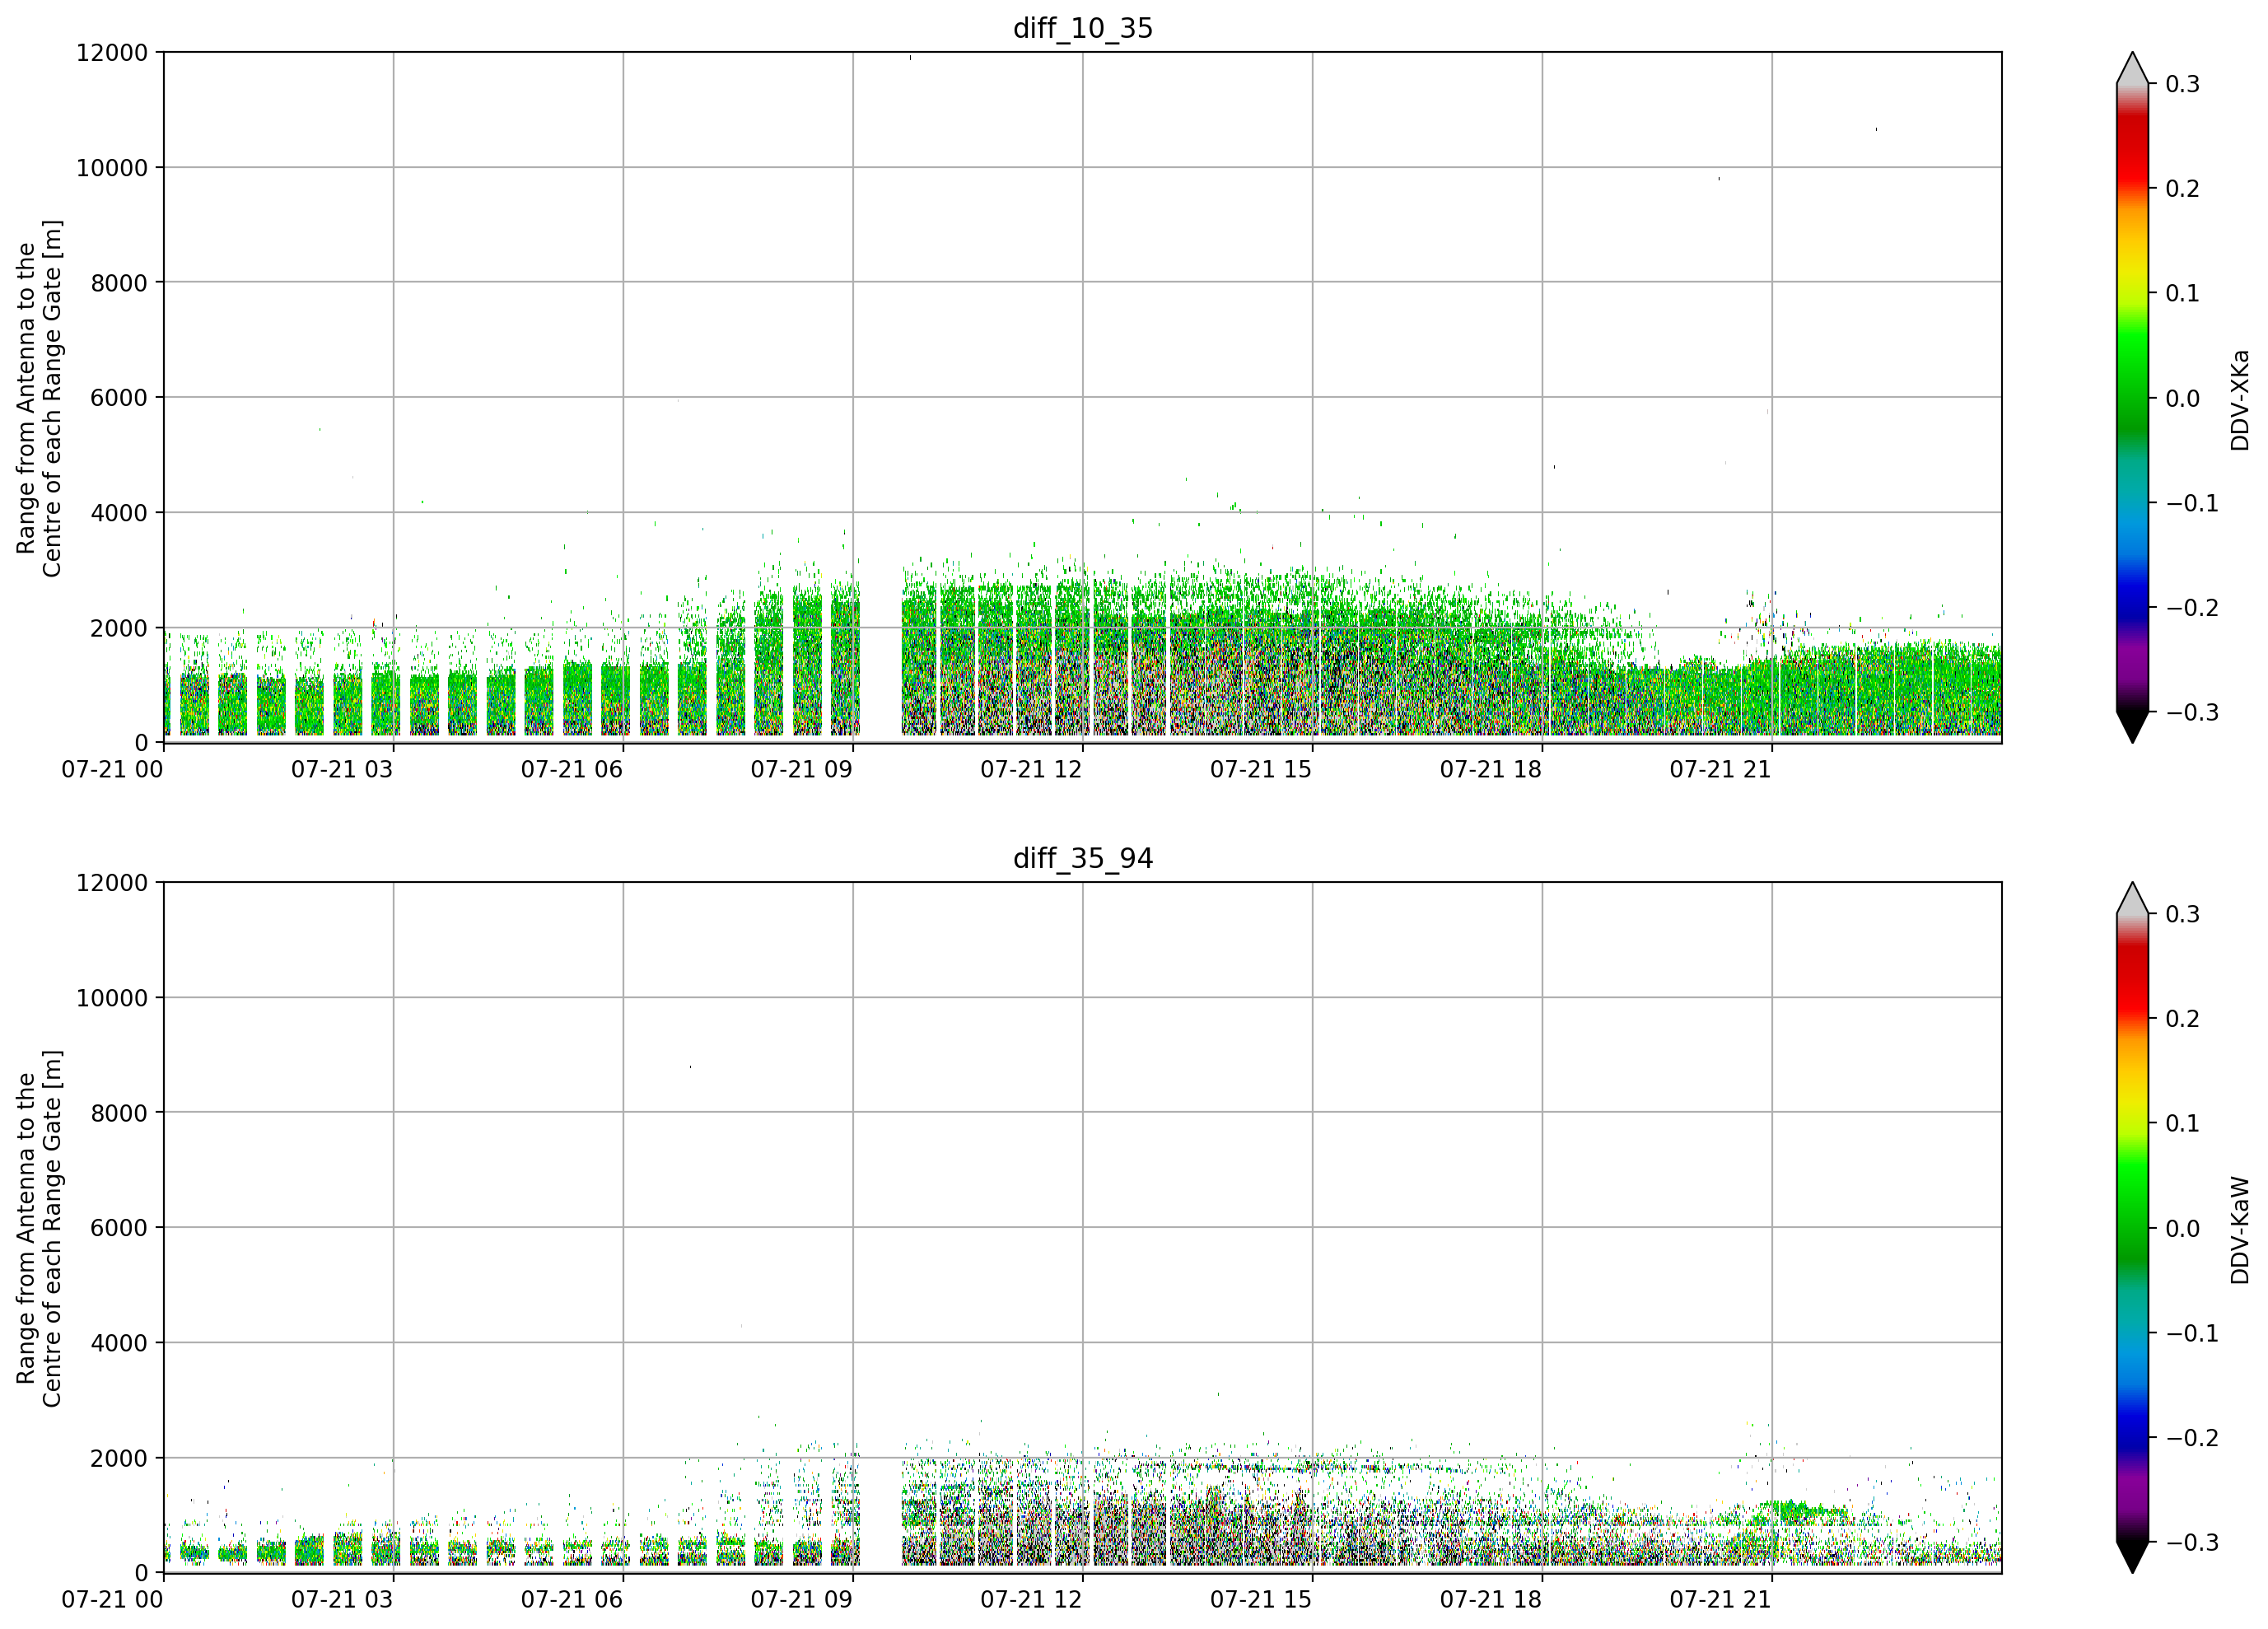Click the black lower arrow of the DDV-XKa colorbar
The image size is (2268, 1629).
click(2132, 727)
